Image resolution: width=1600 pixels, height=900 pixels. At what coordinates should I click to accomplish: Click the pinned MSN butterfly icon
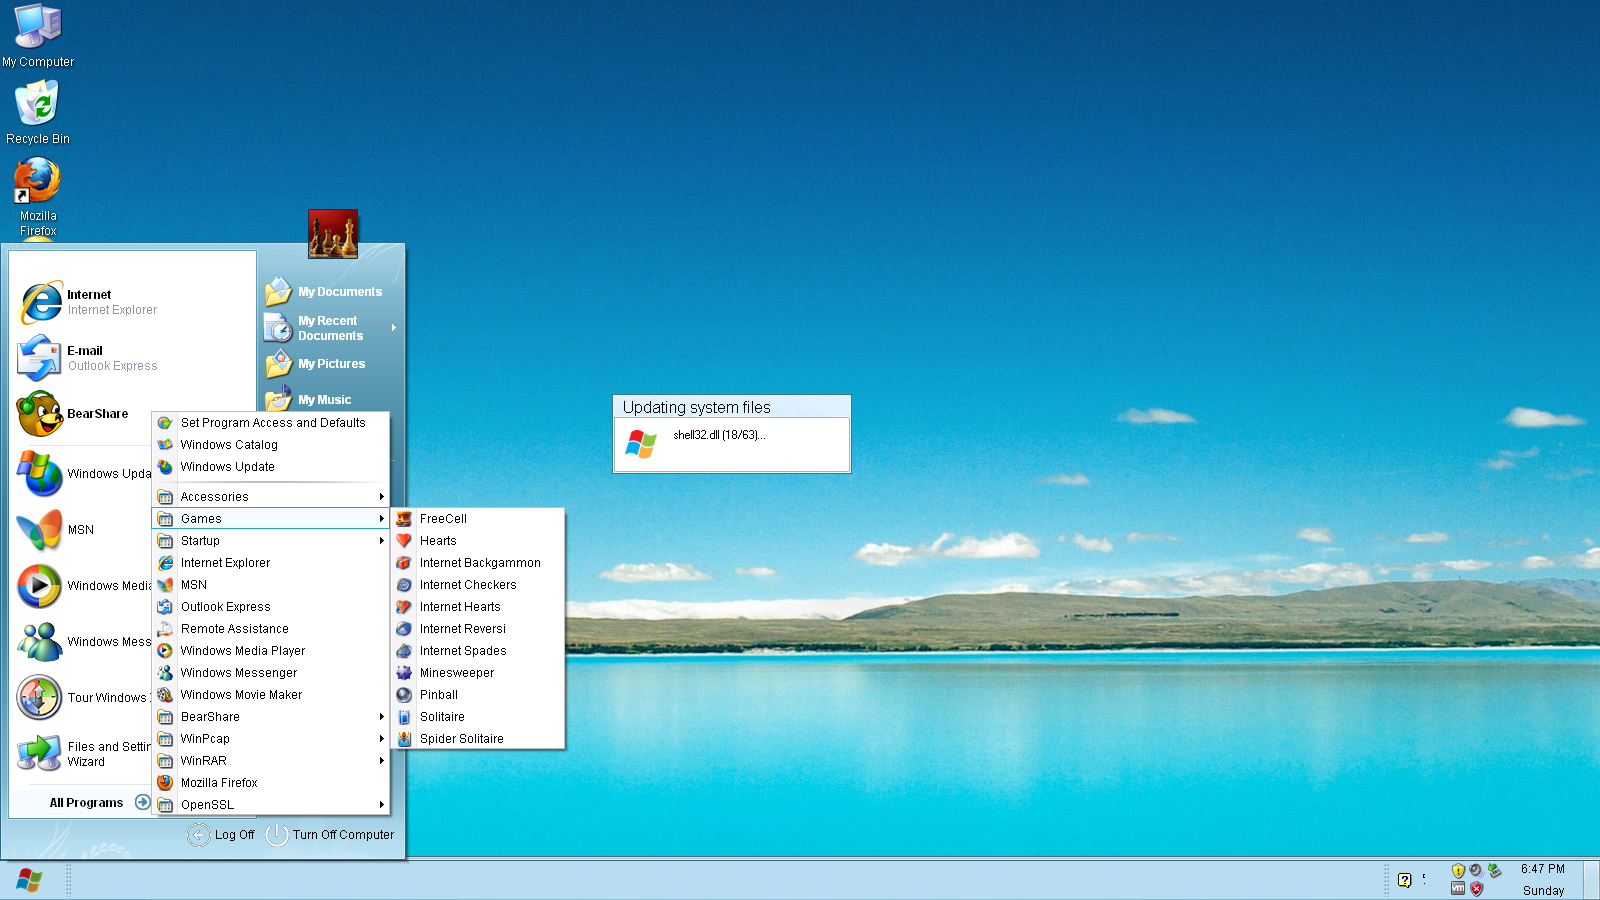(x=40, y=530)
